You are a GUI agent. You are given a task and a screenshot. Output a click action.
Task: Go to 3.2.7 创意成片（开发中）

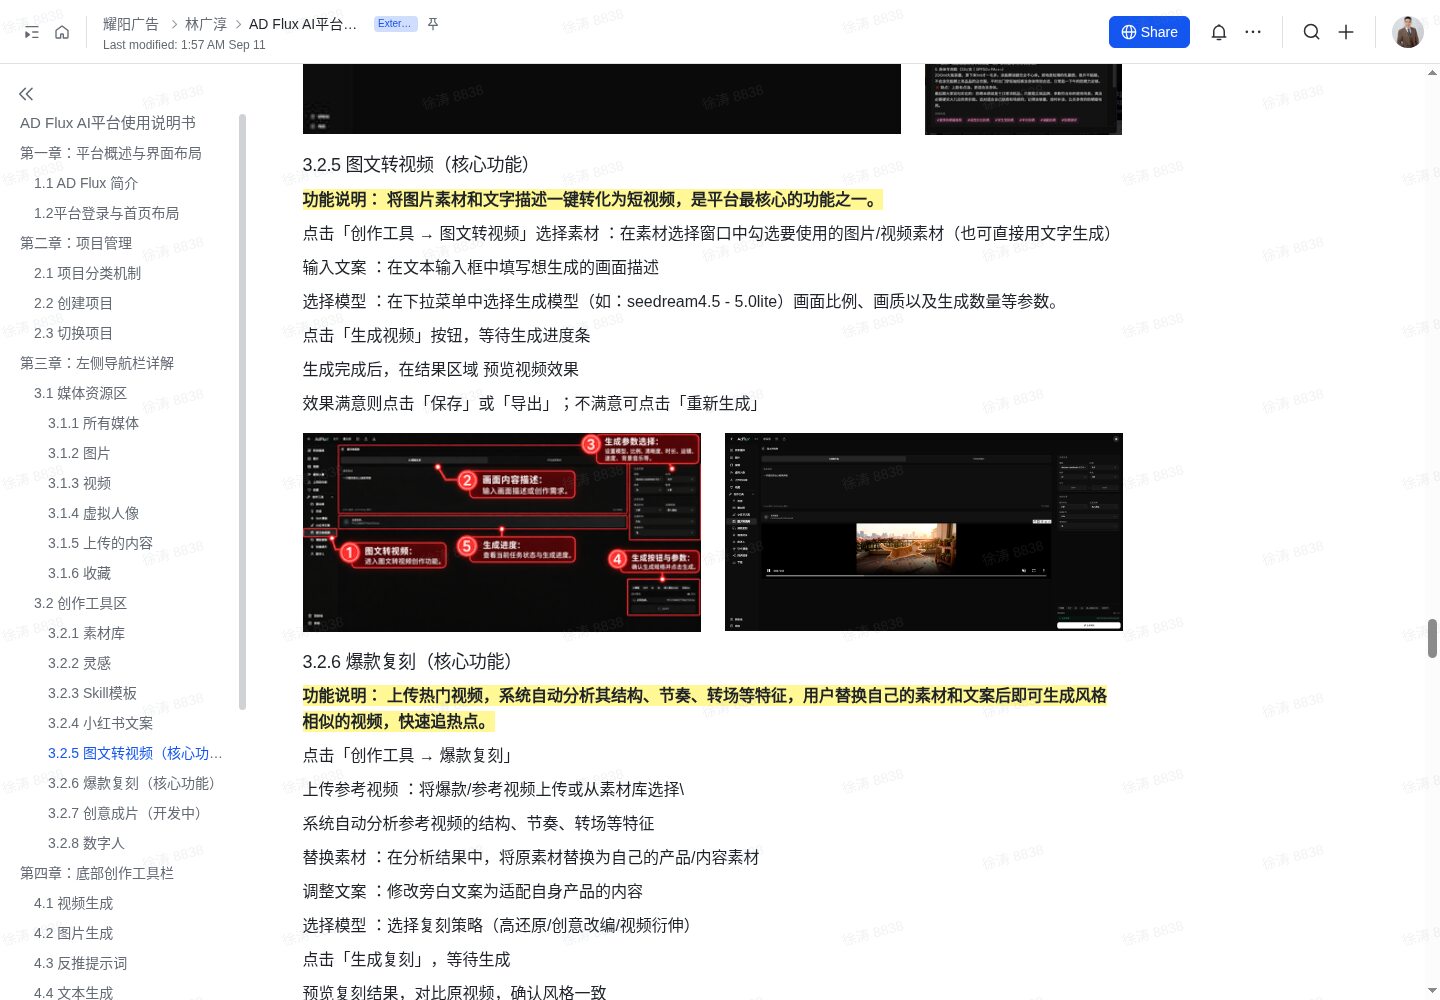124,813
